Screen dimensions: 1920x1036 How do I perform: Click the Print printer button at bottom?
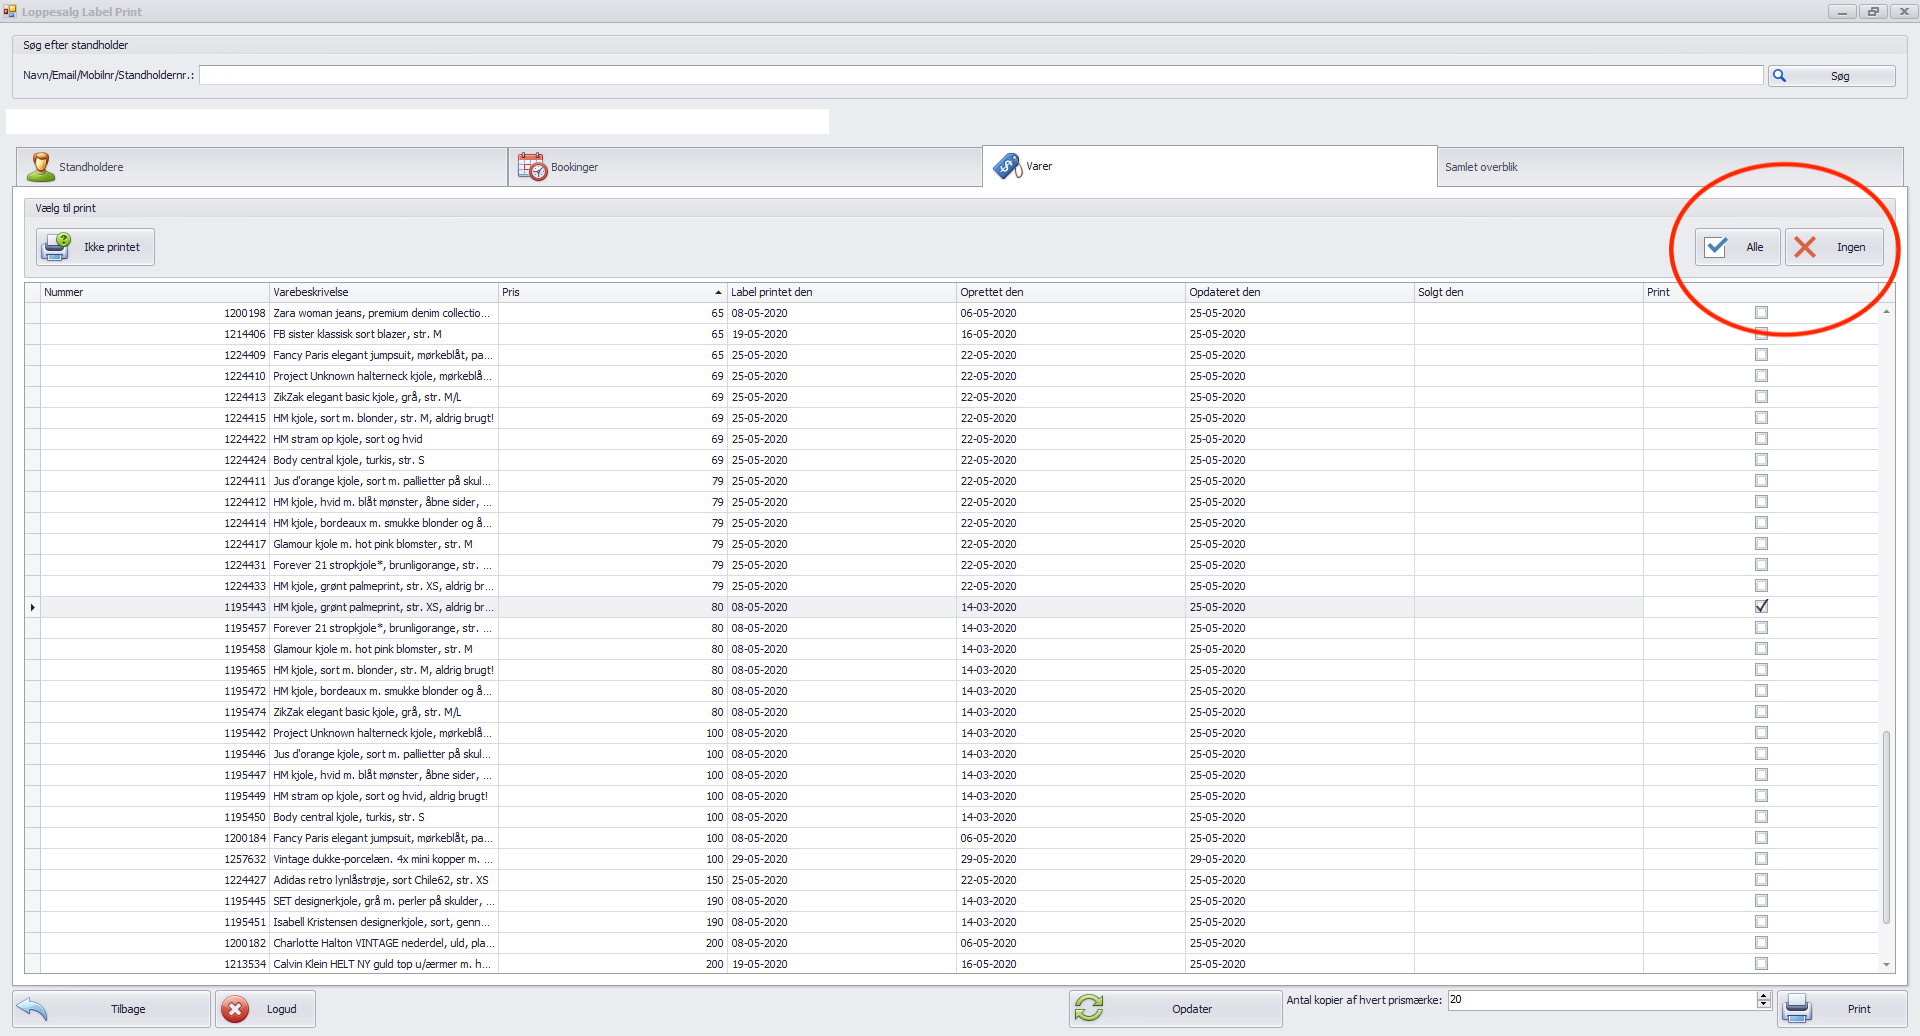[x=1842, y=1009]
